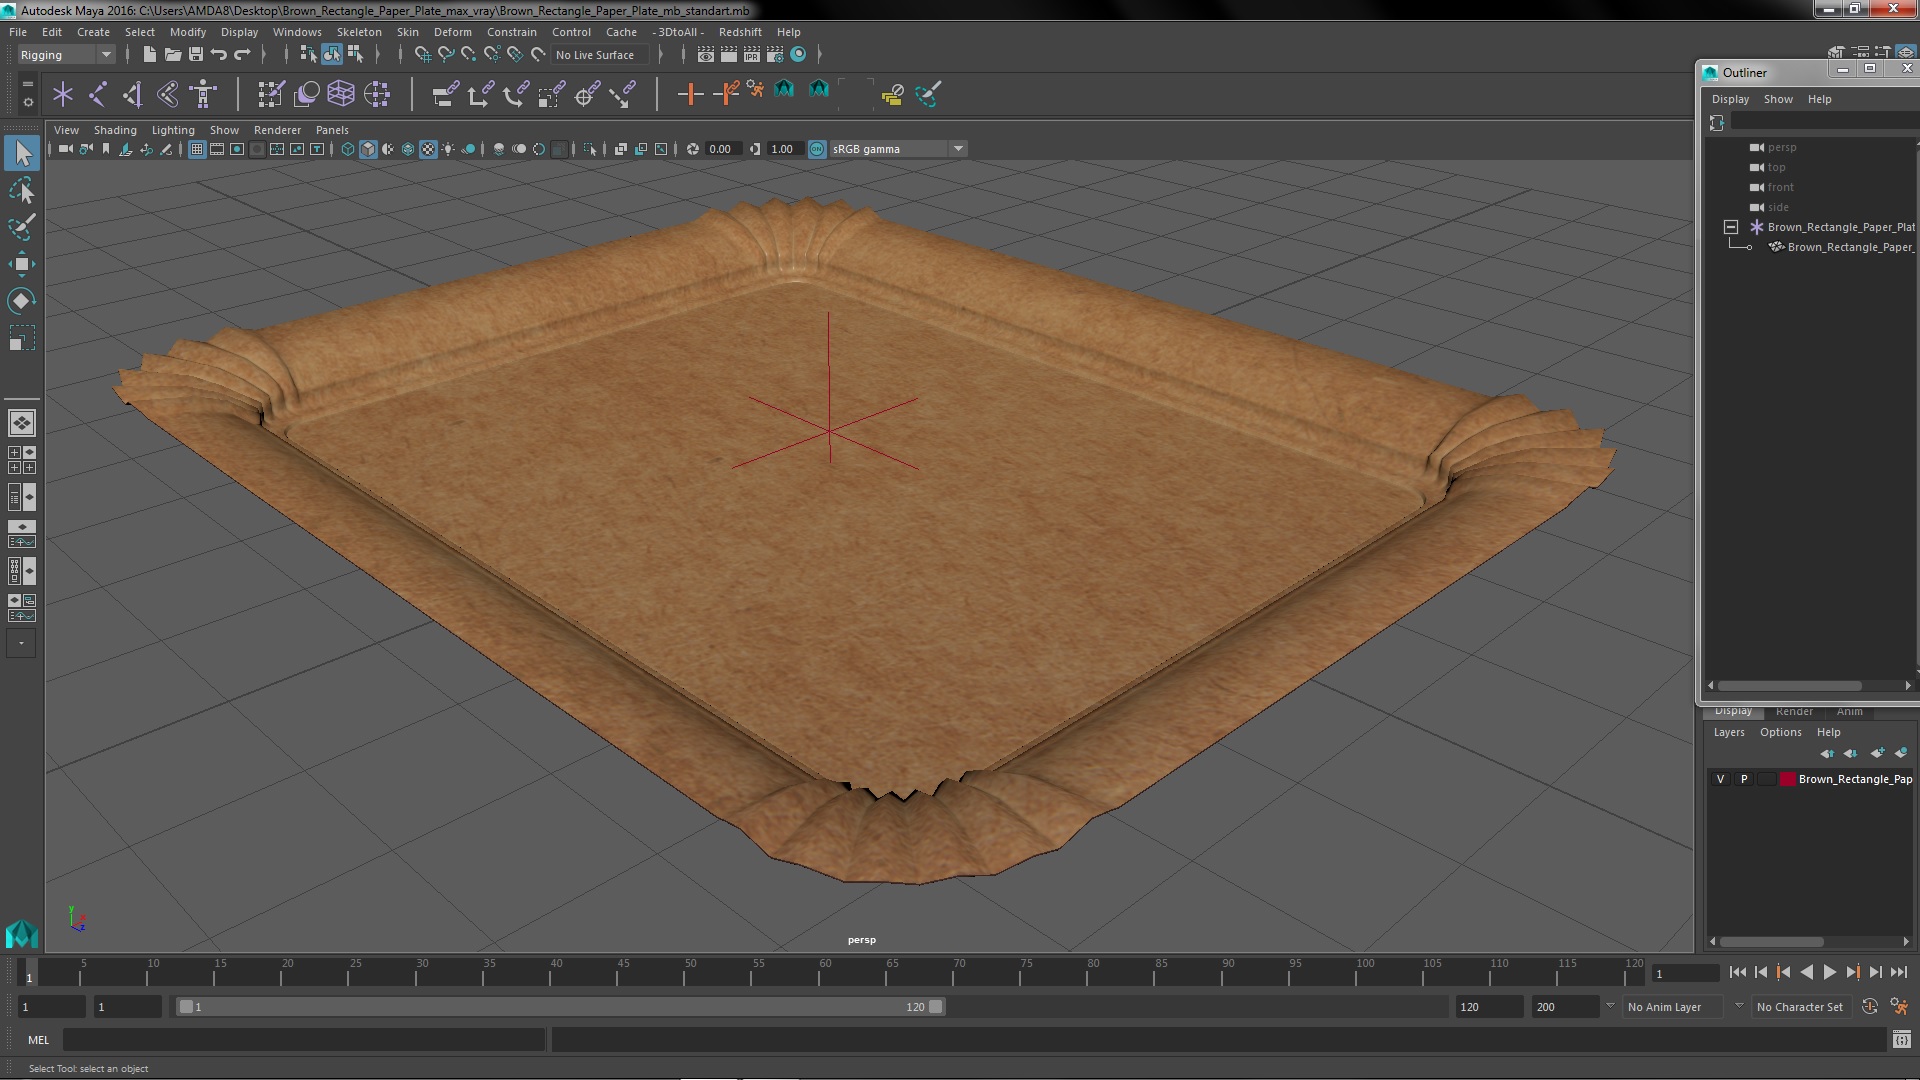Activate the Lasso select tool

22,190
